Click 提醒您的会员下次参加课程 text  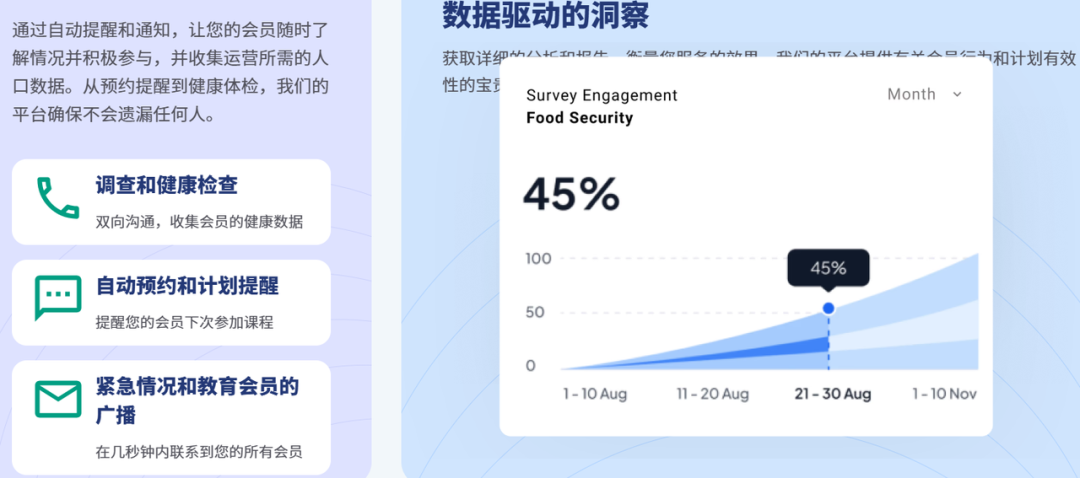click(x=185, y=322)
